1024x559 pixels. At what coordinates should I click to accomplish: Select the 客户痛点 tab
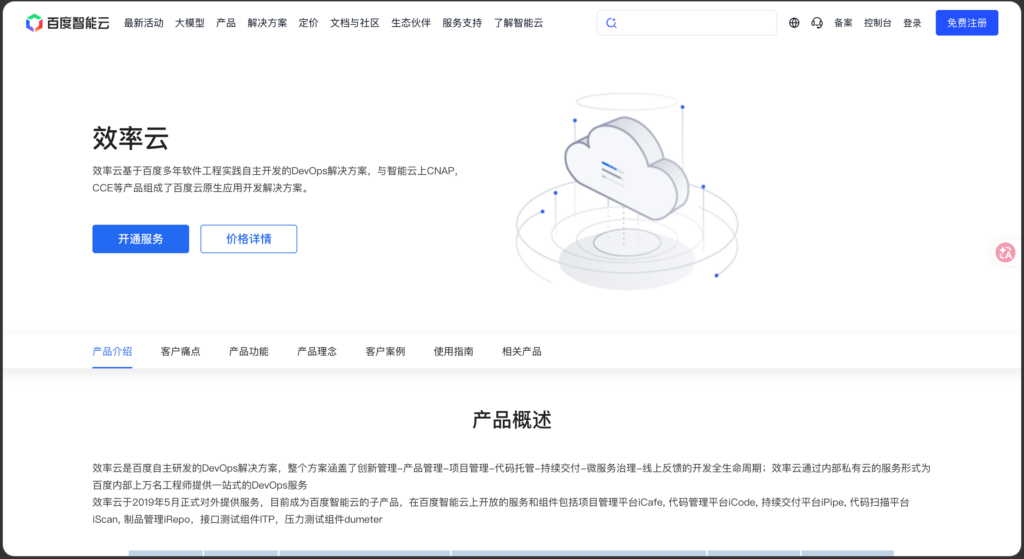180,351
